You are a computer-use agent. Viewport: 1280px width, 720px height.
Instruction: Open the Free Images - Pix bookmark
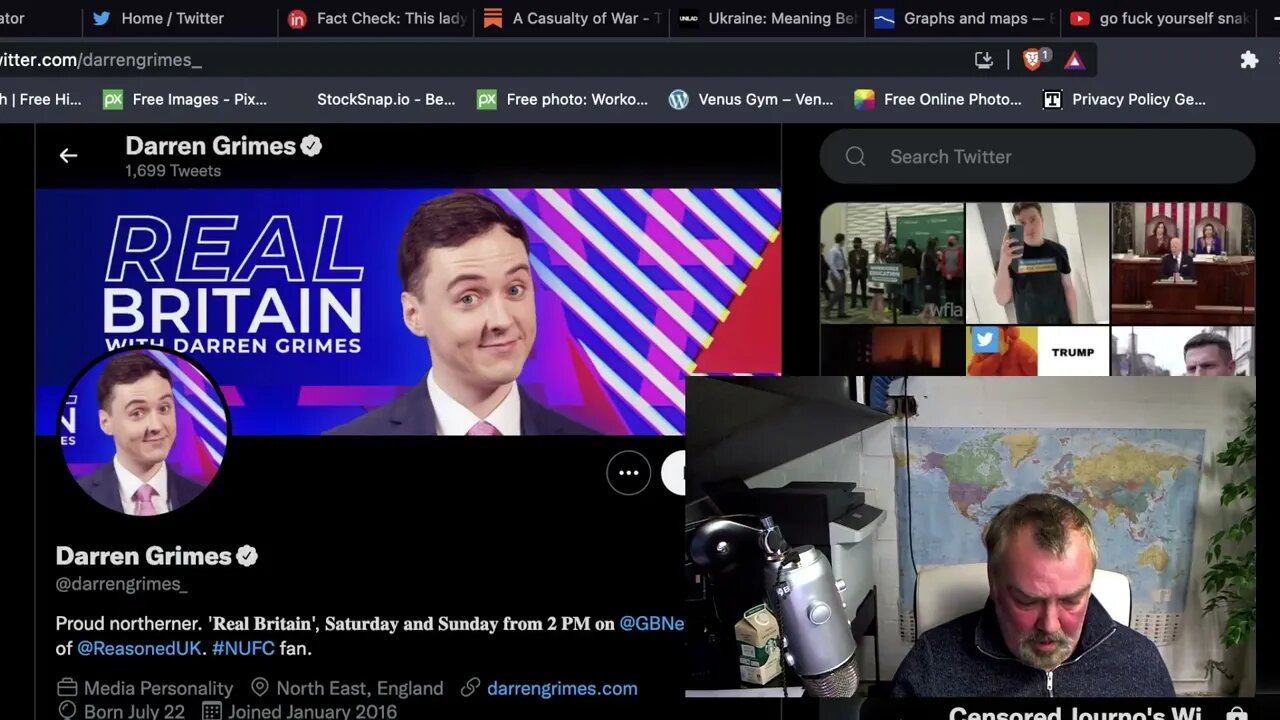pos(186,99)
